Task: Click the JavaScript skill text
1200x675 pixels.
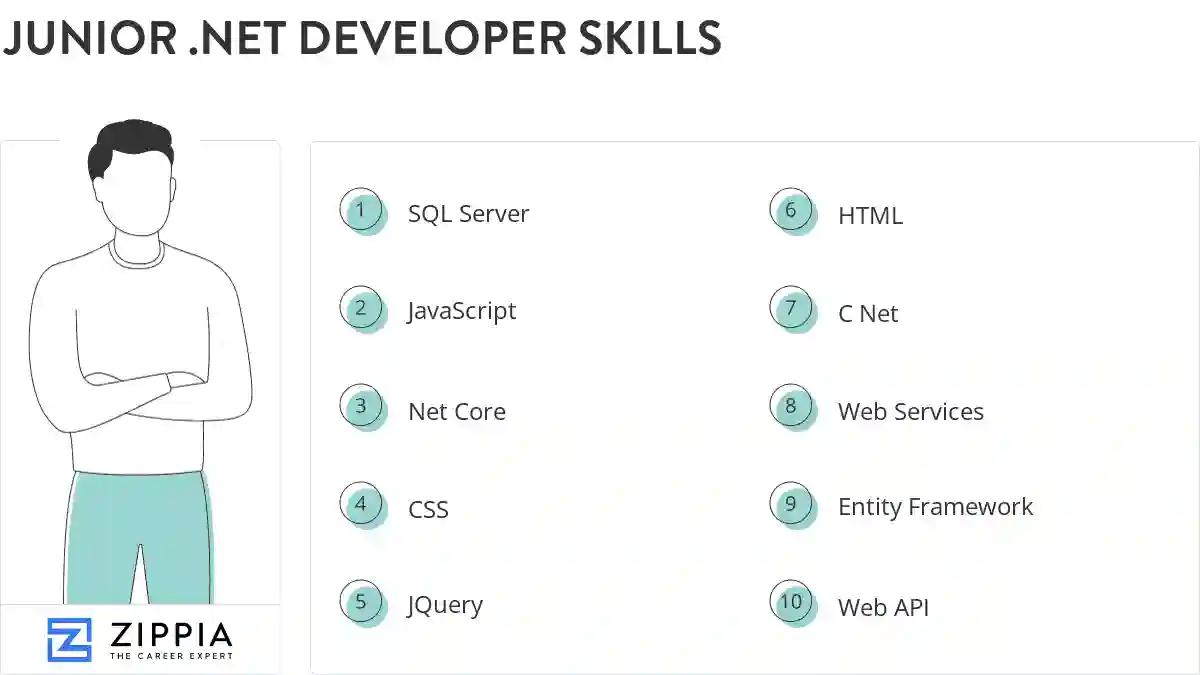Action: (x=461, y=310)
